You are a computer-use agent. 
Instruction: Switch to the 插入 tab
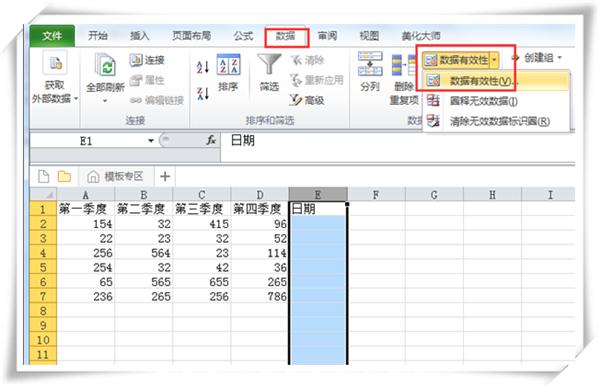click(x=140, y=36)
